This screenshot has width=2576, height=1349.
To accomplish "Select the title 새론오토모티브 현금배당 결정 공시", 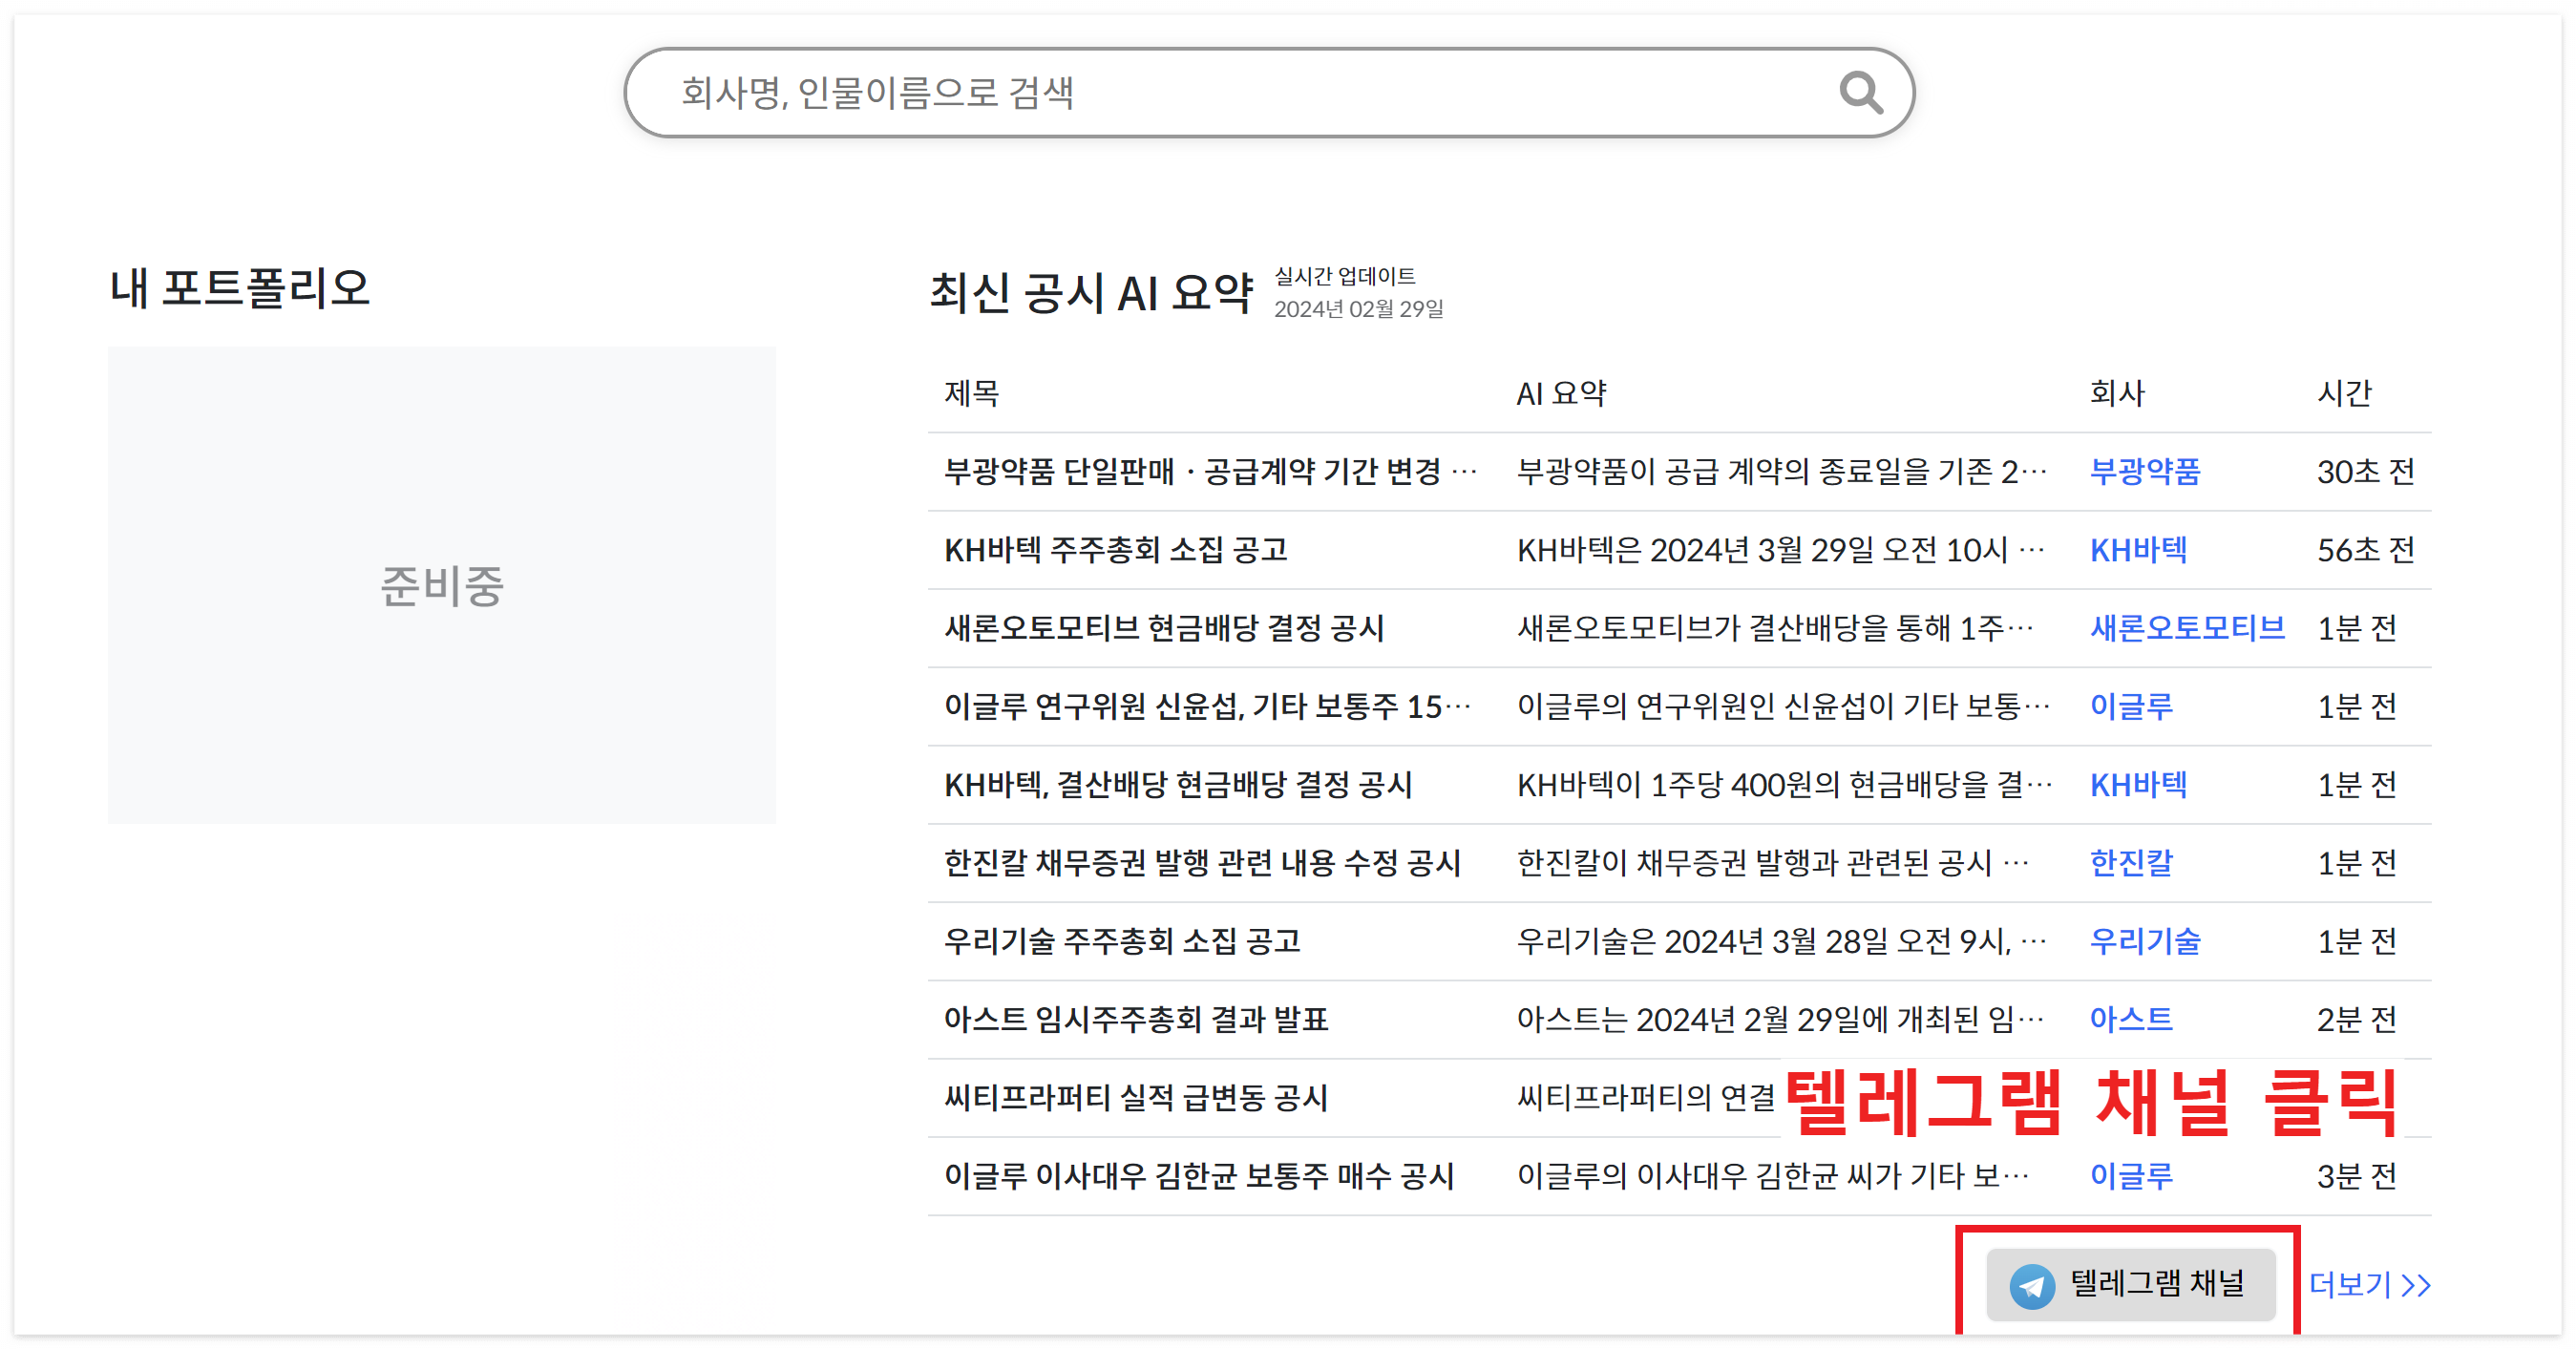I will tap(1164, 628).
